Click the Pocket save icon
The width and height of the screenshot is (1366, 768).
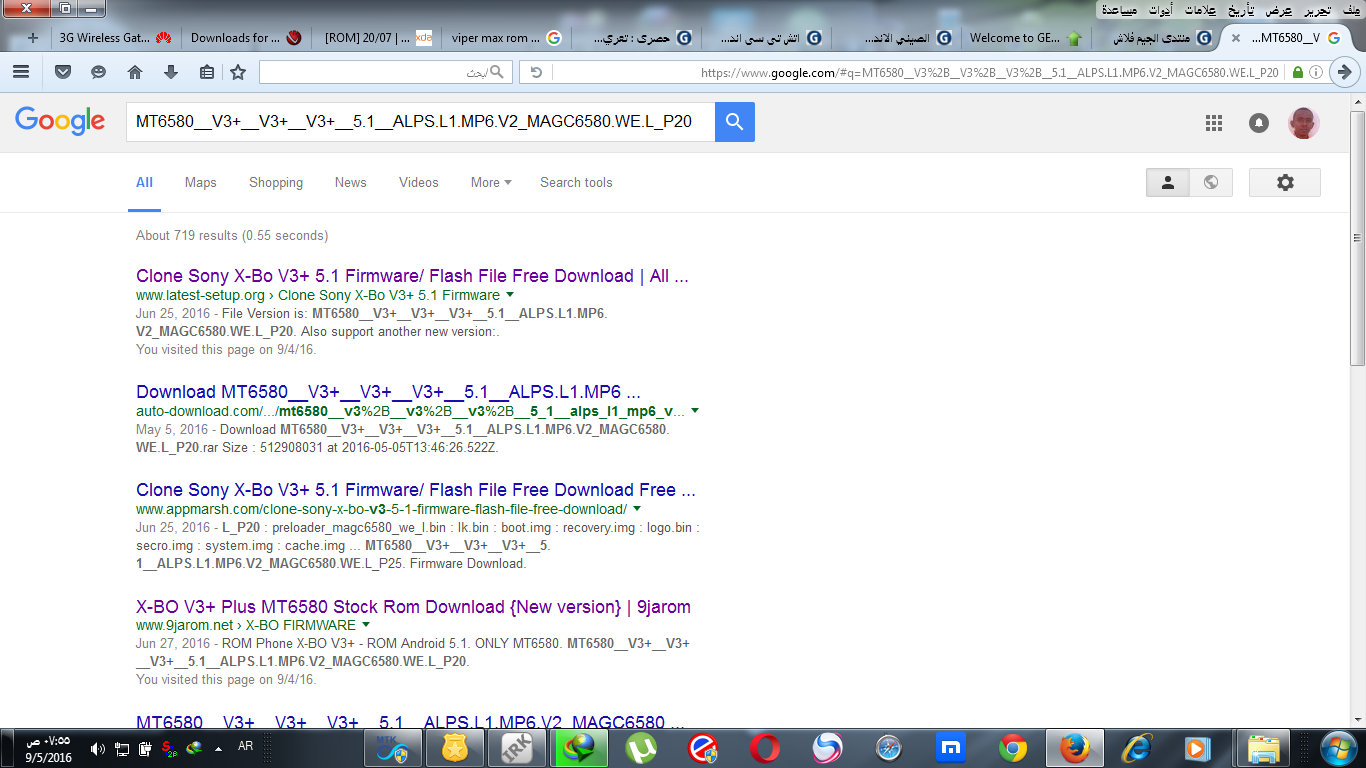pos(63,72)
